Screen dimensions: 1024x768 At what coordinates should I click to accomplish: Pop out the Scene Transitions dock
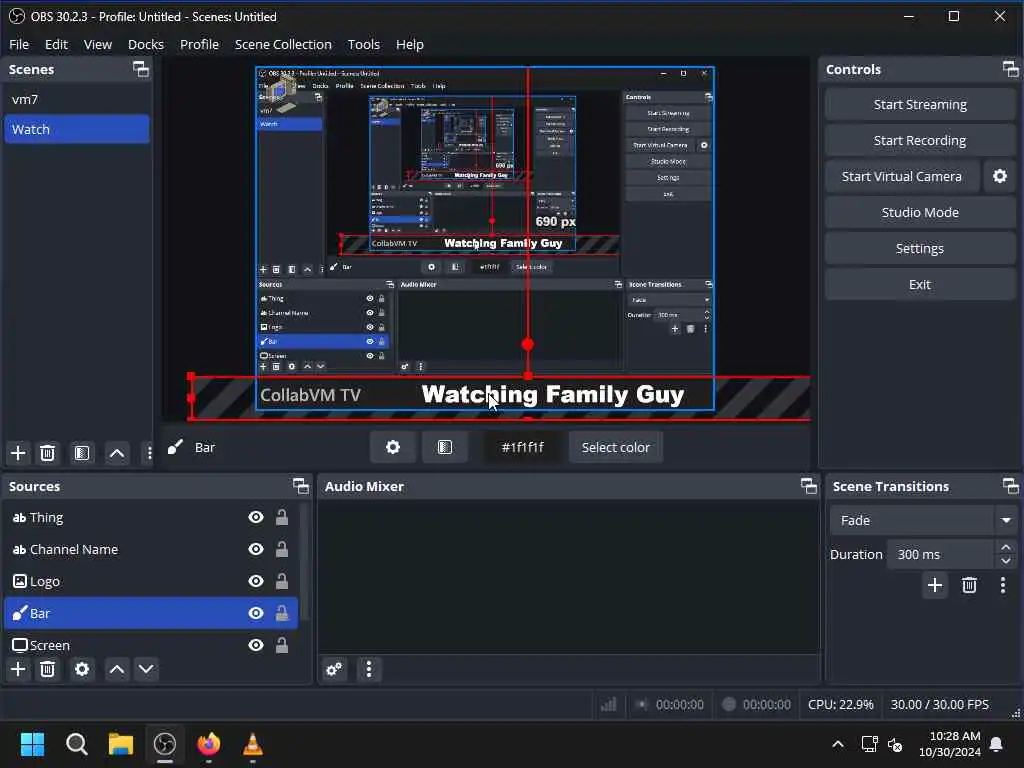tap(1010, 486)
